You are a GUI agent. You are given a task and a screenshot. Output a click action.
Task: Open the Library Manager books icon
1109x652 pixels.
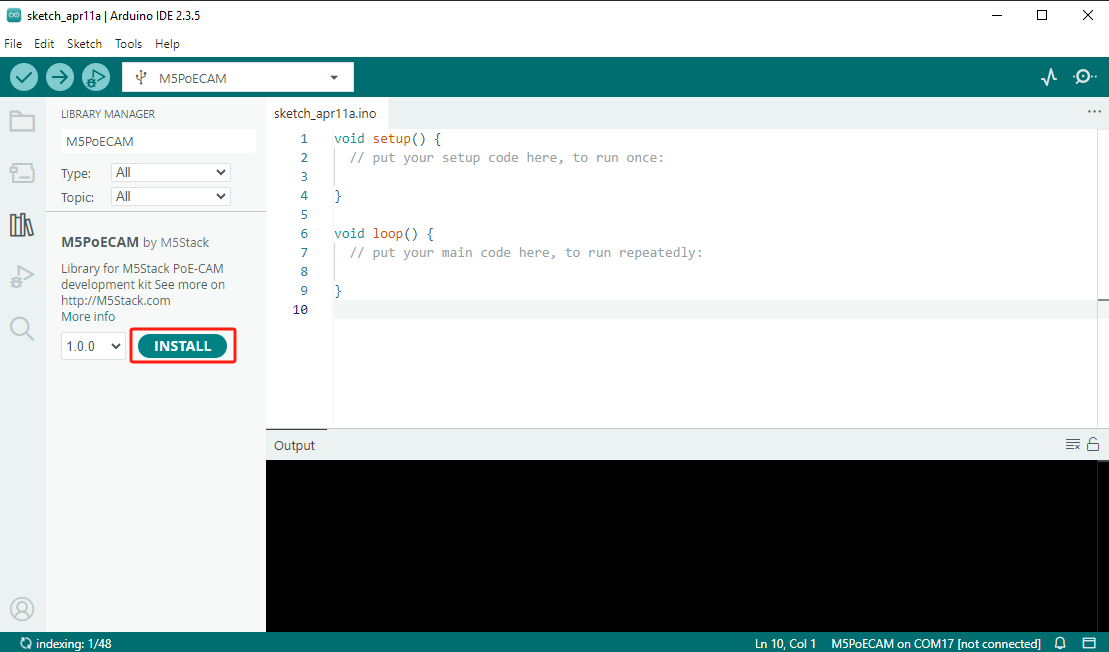point(22,225)
